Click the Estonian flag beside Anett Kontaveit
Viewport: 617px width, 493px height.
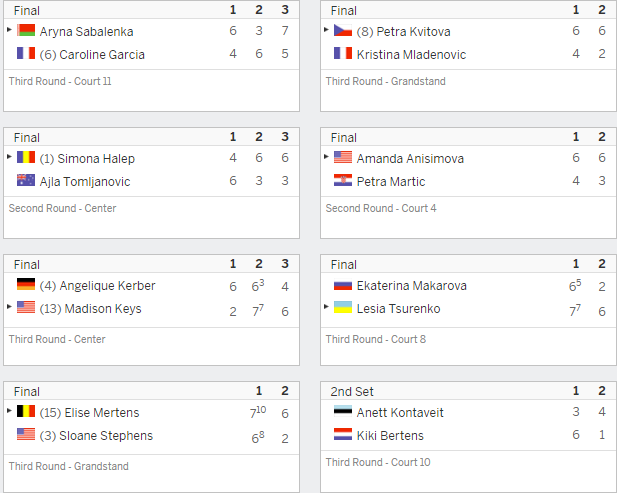[x=343, y=411]
